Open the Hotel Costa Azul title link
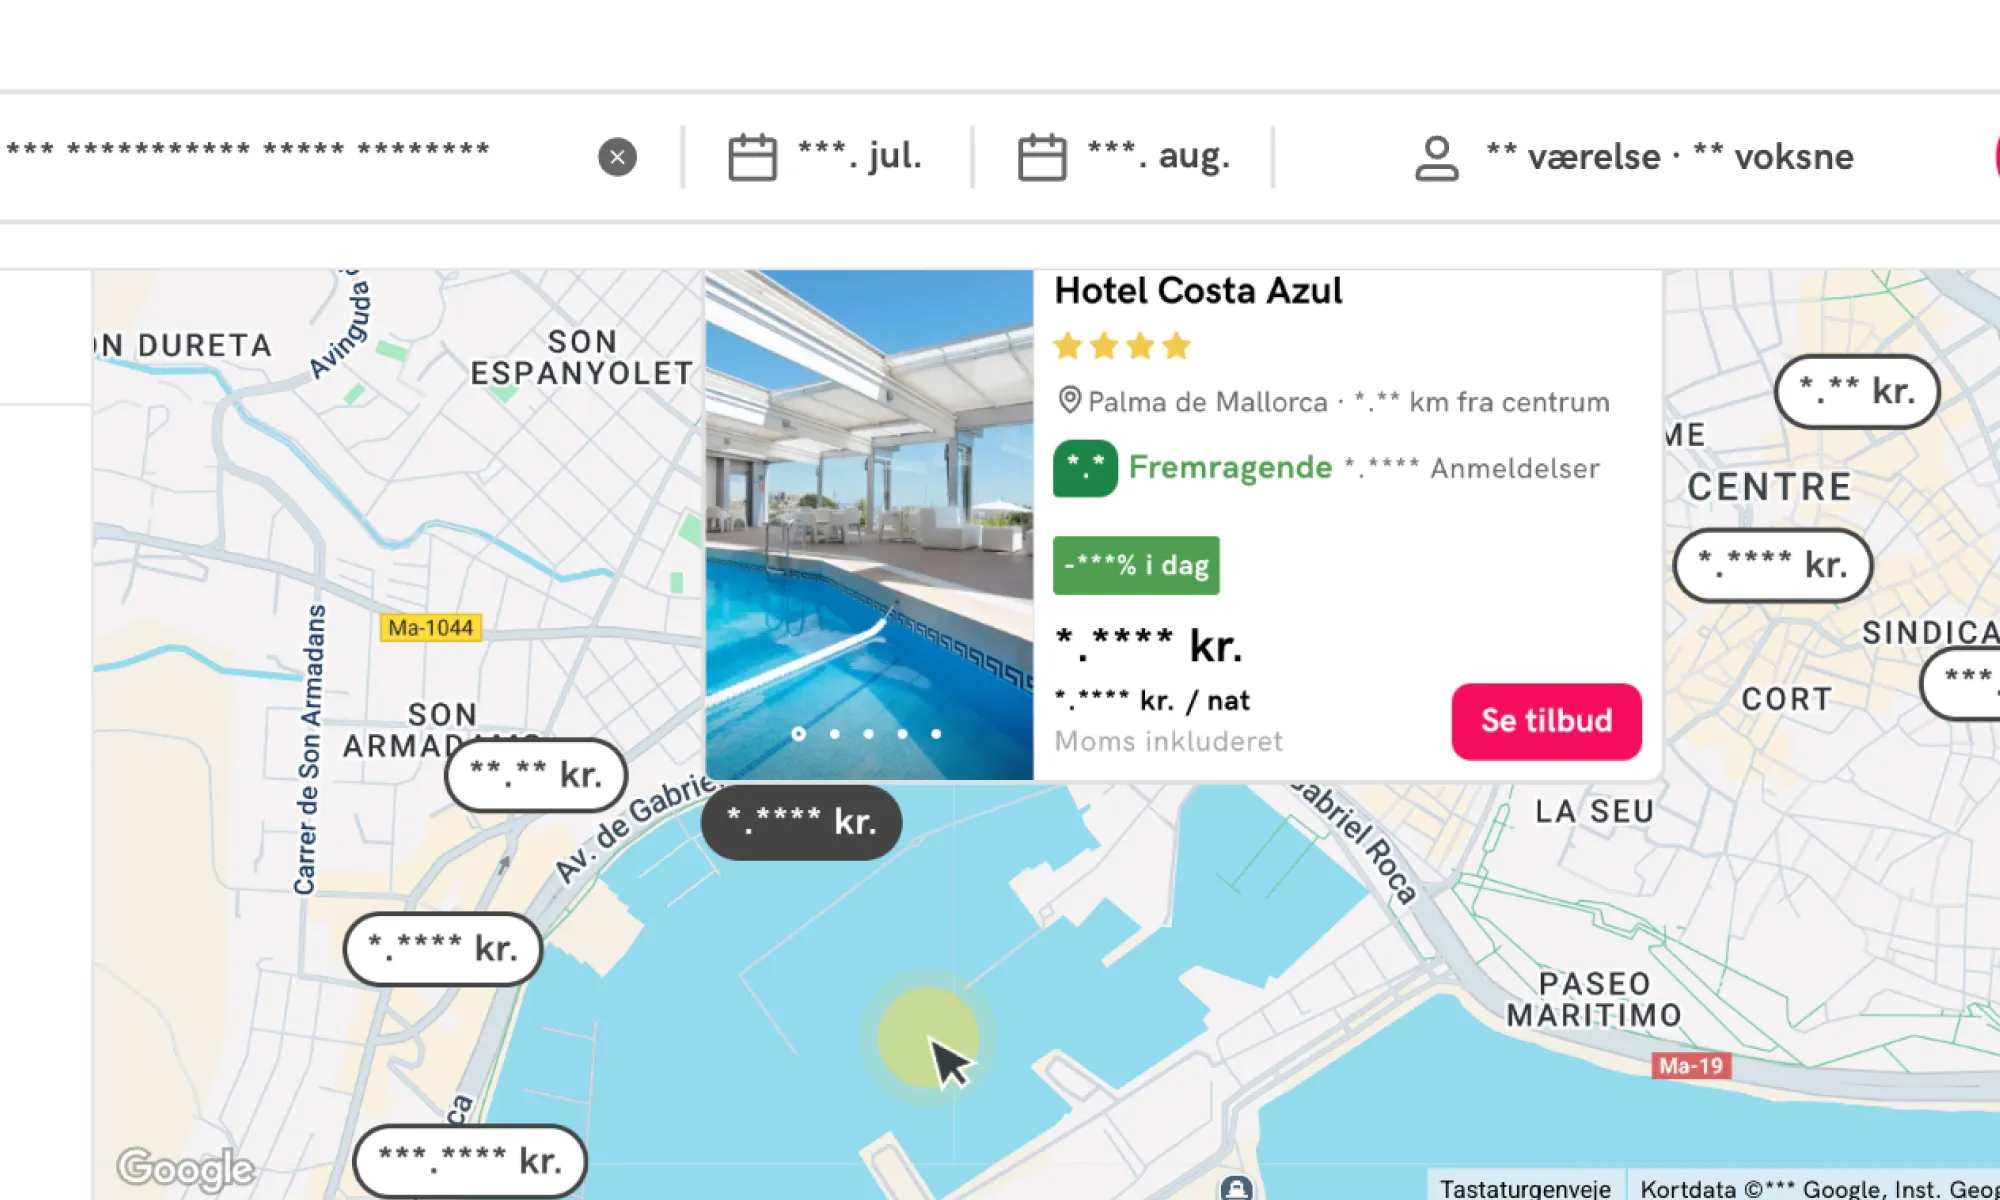The width and height of the screenshot is (2000, 1200). (x=1197, y=291)
